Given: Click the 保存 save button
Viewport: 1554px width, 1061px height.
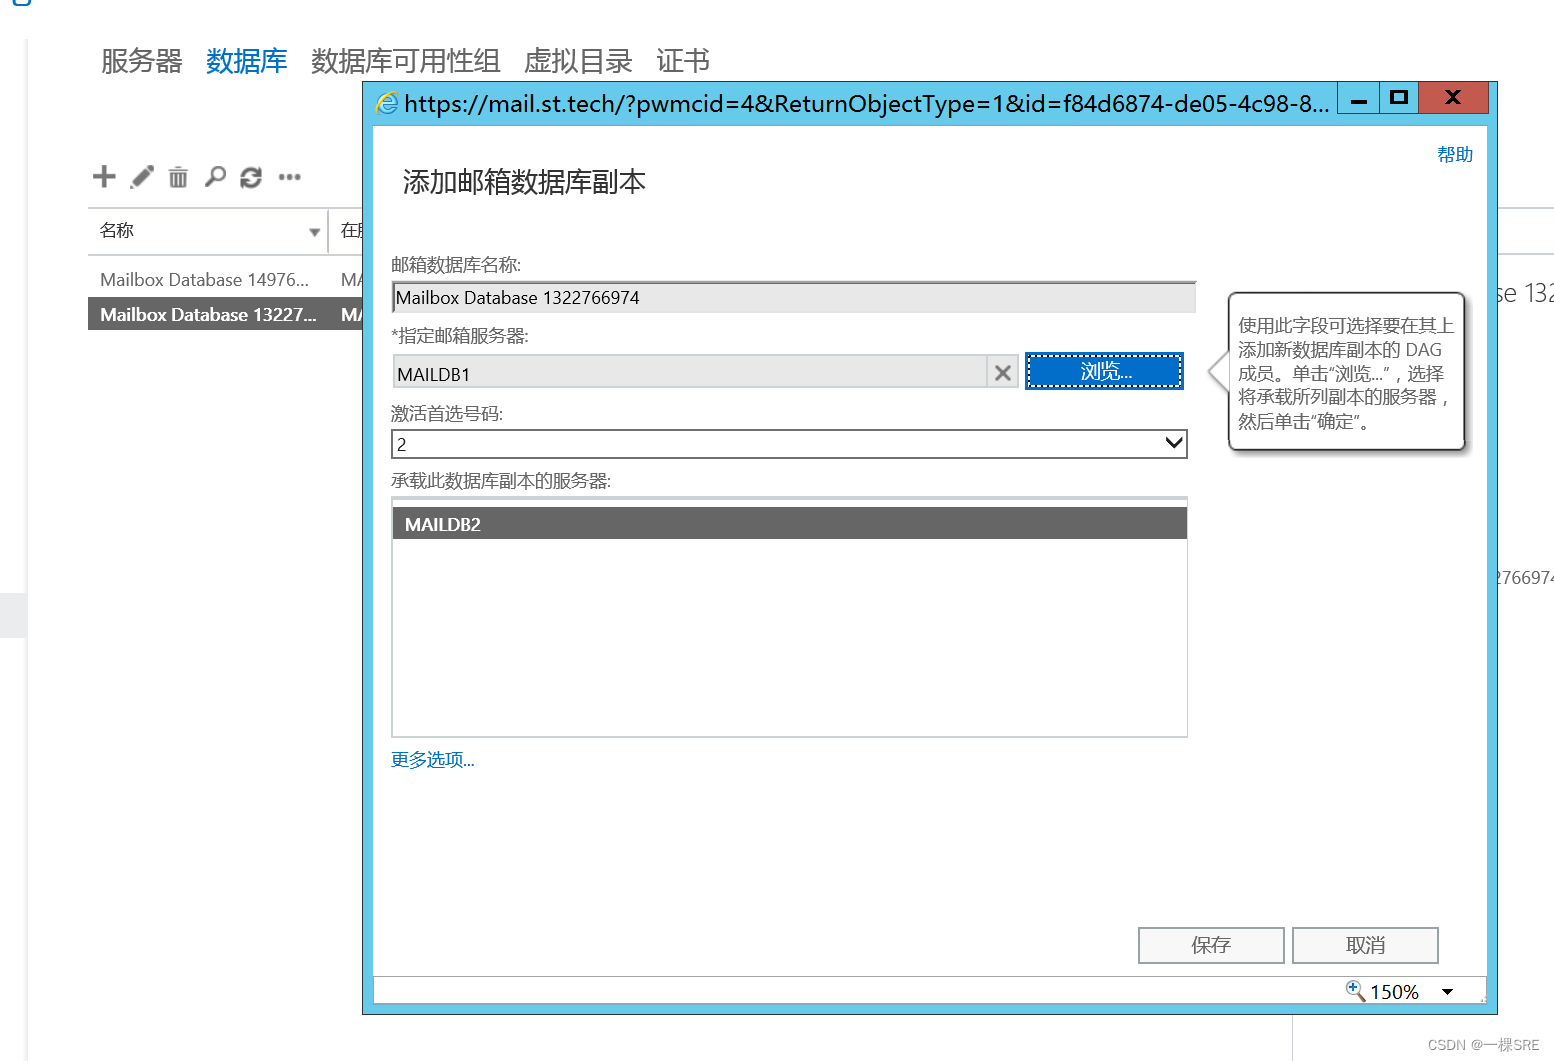Looking at the screenshot, I should [1211, 945].
